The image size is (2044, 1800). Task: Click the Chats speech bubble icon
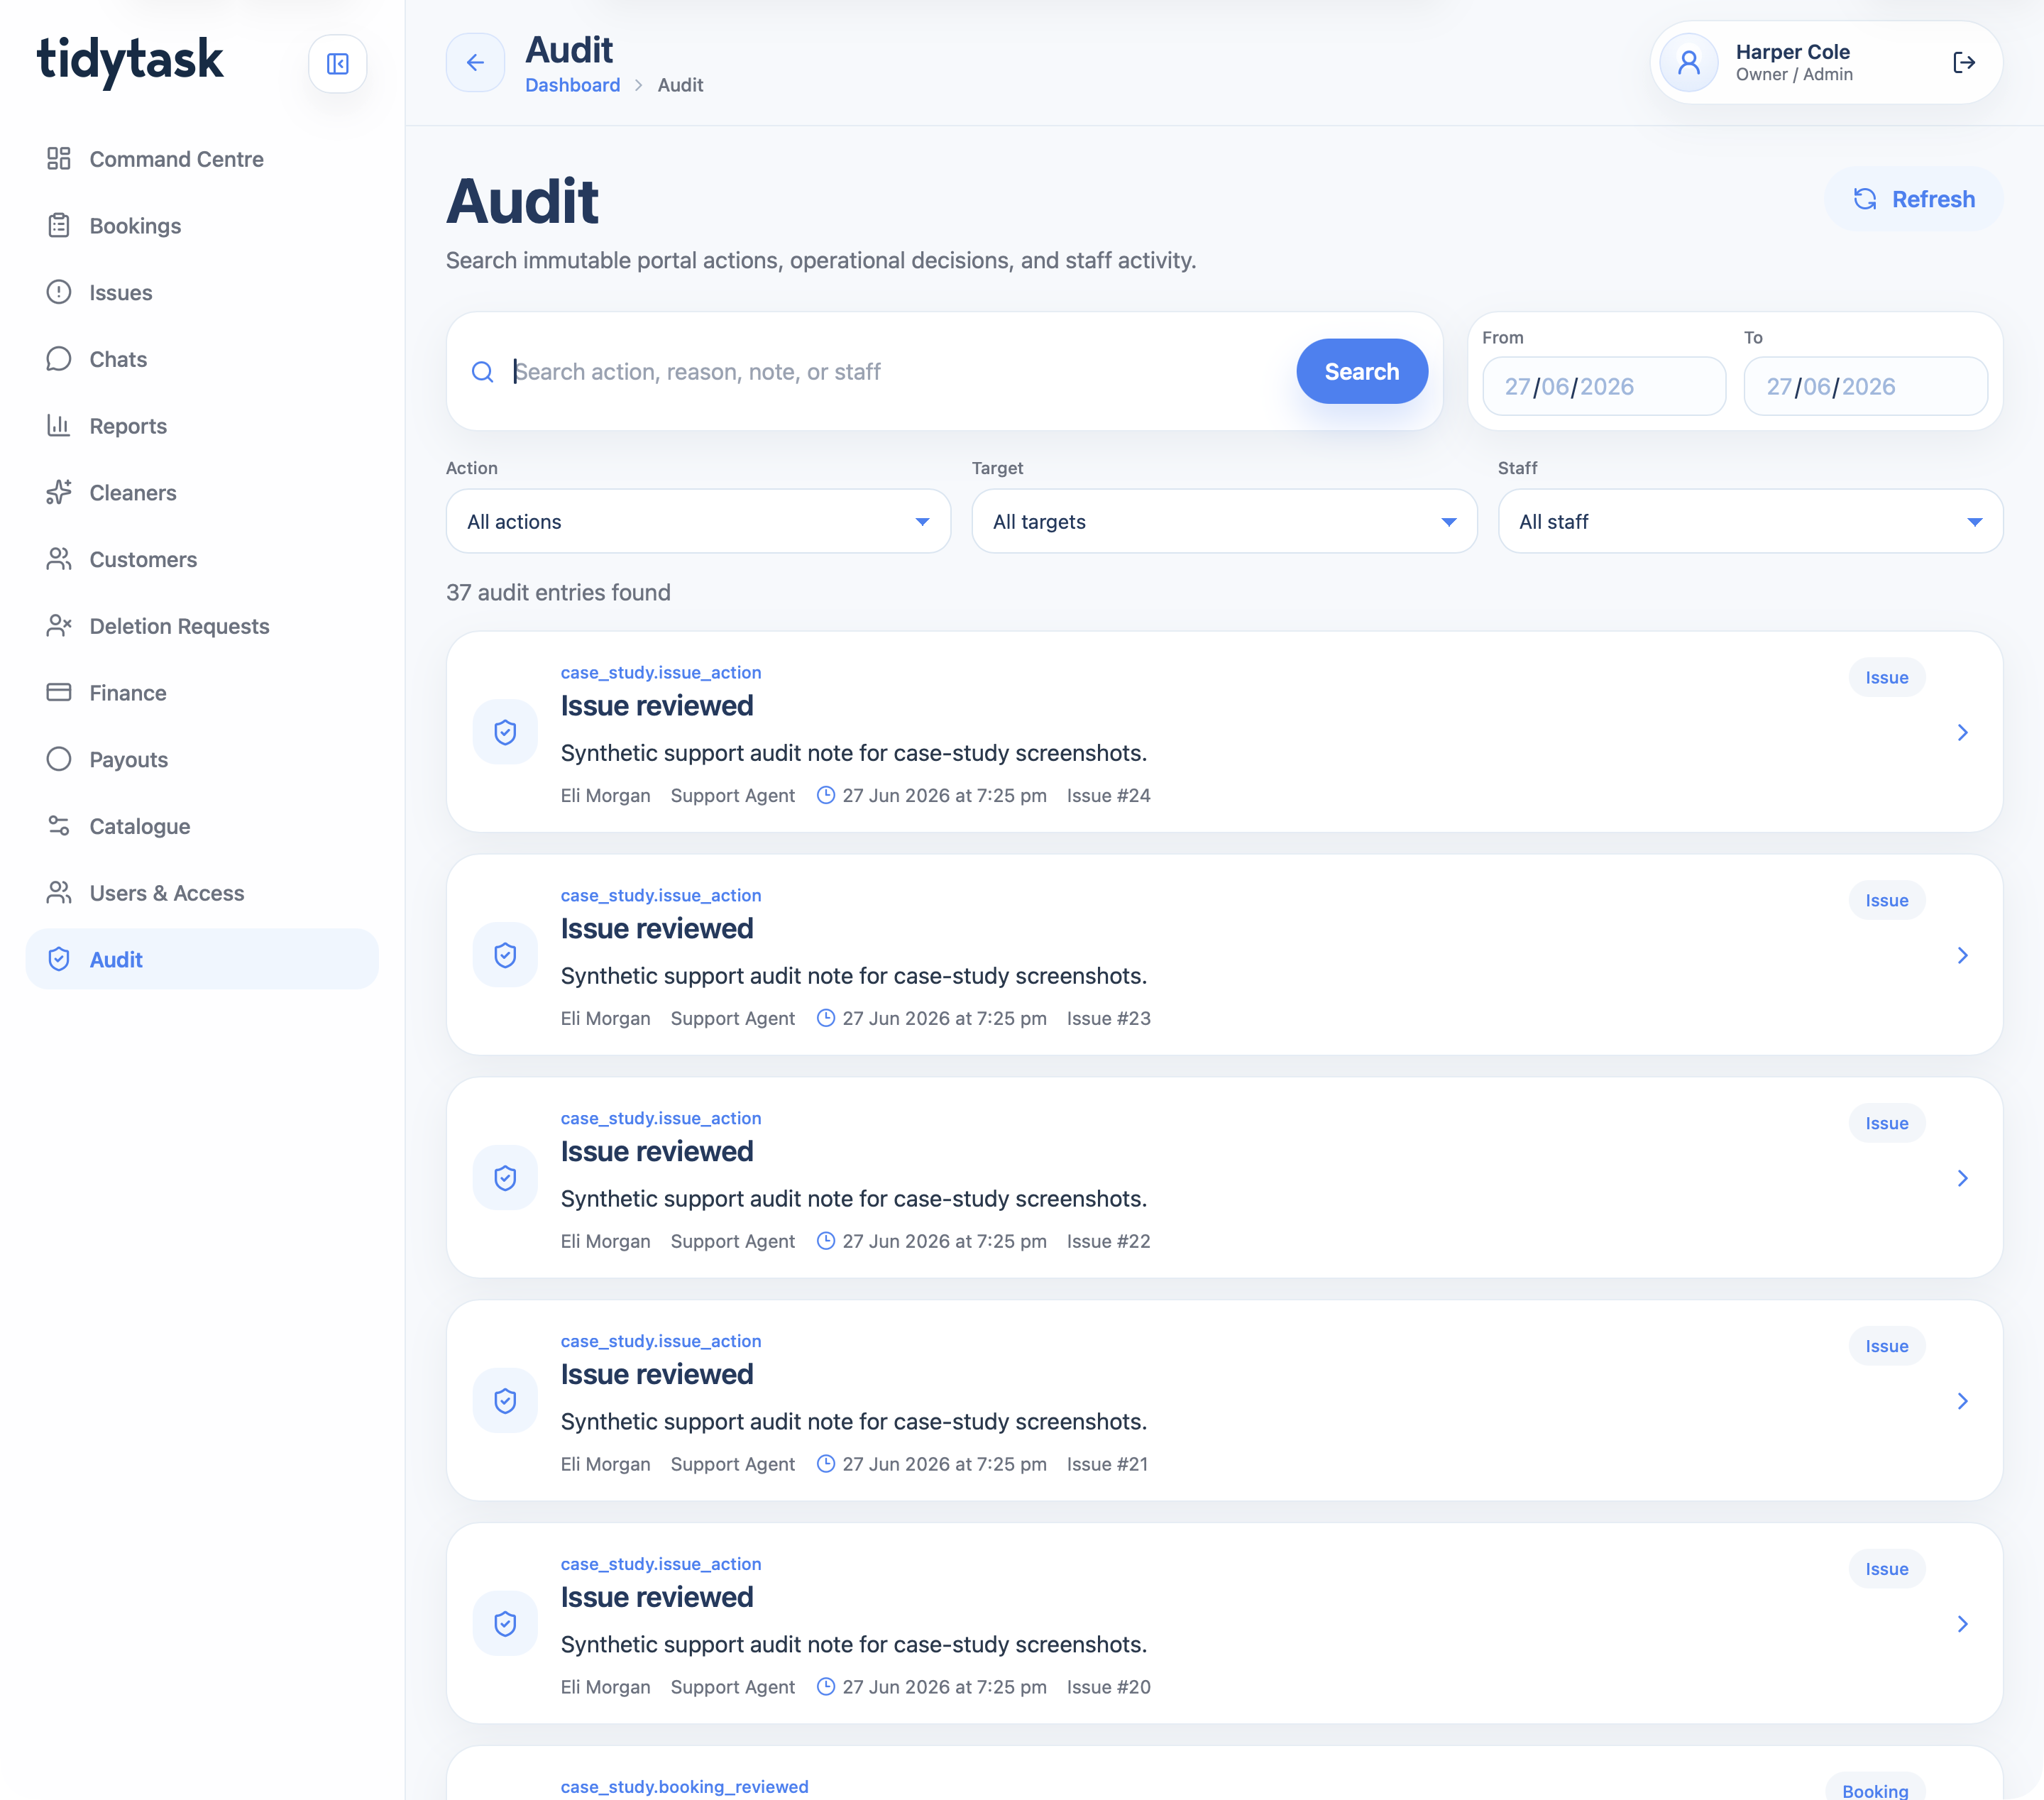(59, 358)
